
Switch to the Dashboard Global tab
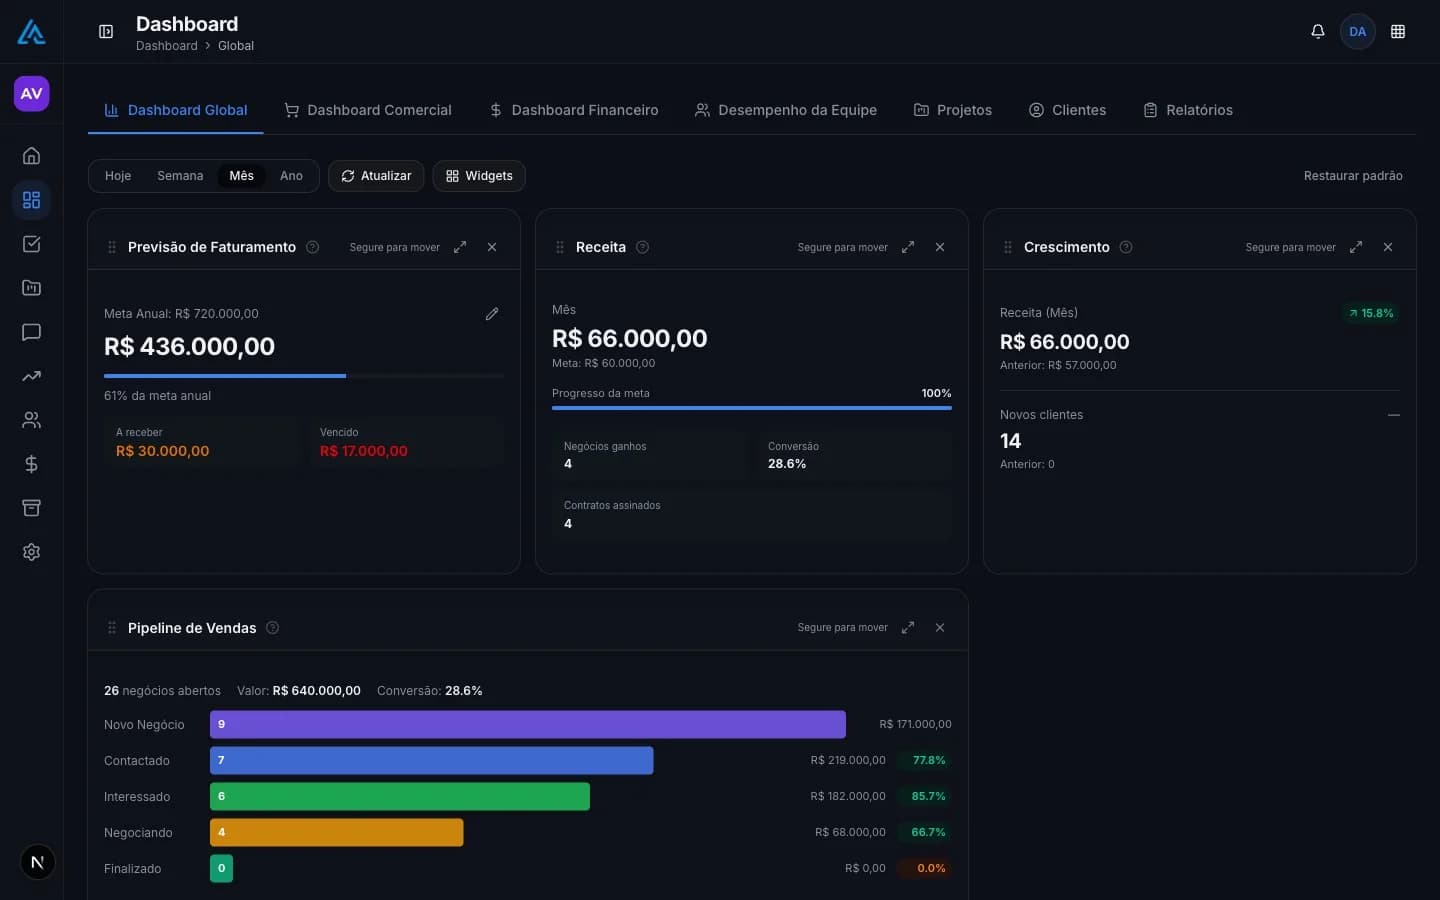tap(176, 110)
